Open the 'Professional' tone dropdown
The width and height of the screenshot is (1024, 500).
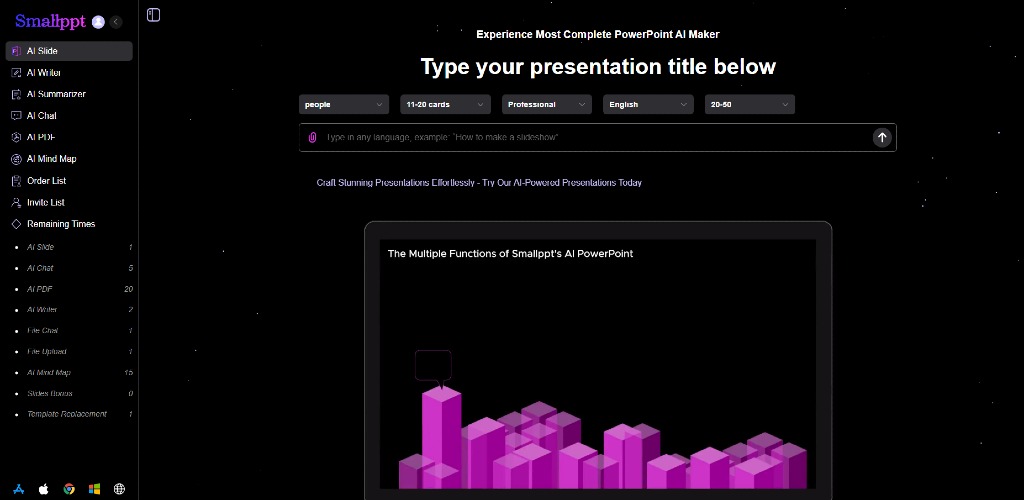pyautogui.click(x=547, y=104)
